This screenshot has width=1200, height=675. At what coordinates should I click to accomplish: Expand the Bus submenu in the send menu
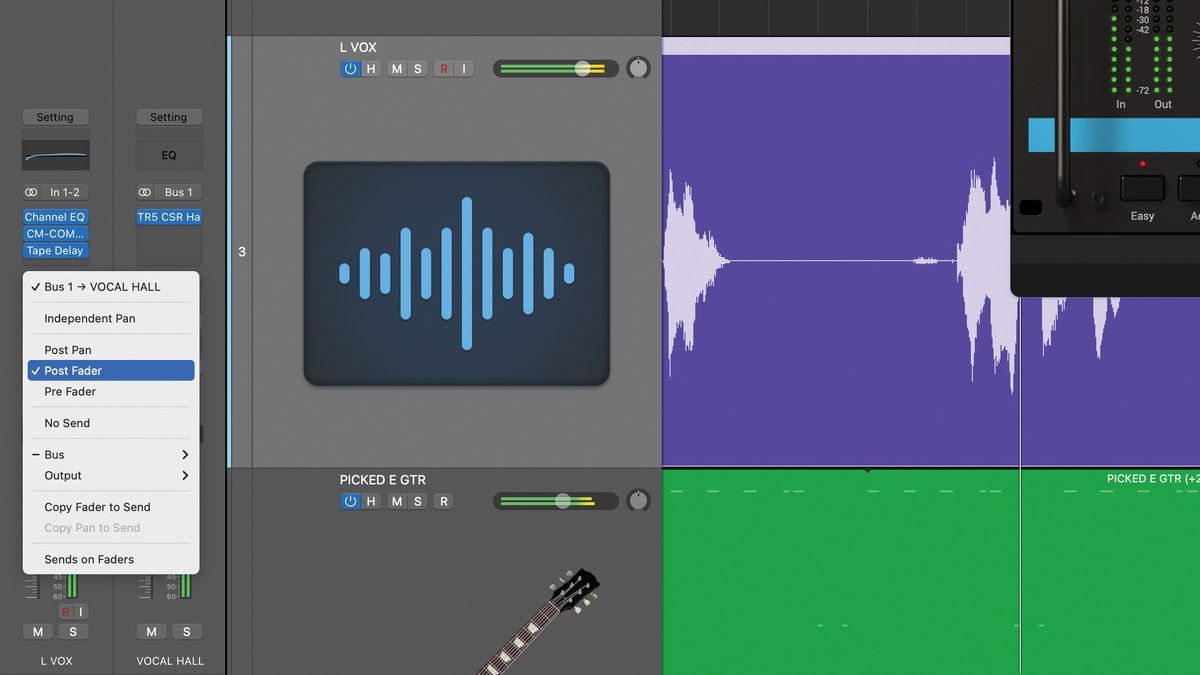coord(110,454)
